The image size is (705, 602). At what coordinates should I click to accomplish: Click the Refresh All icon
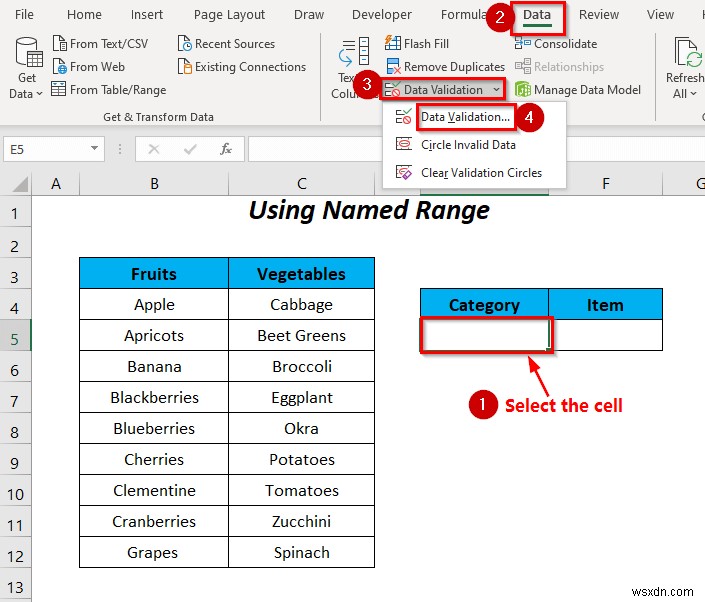688,52
